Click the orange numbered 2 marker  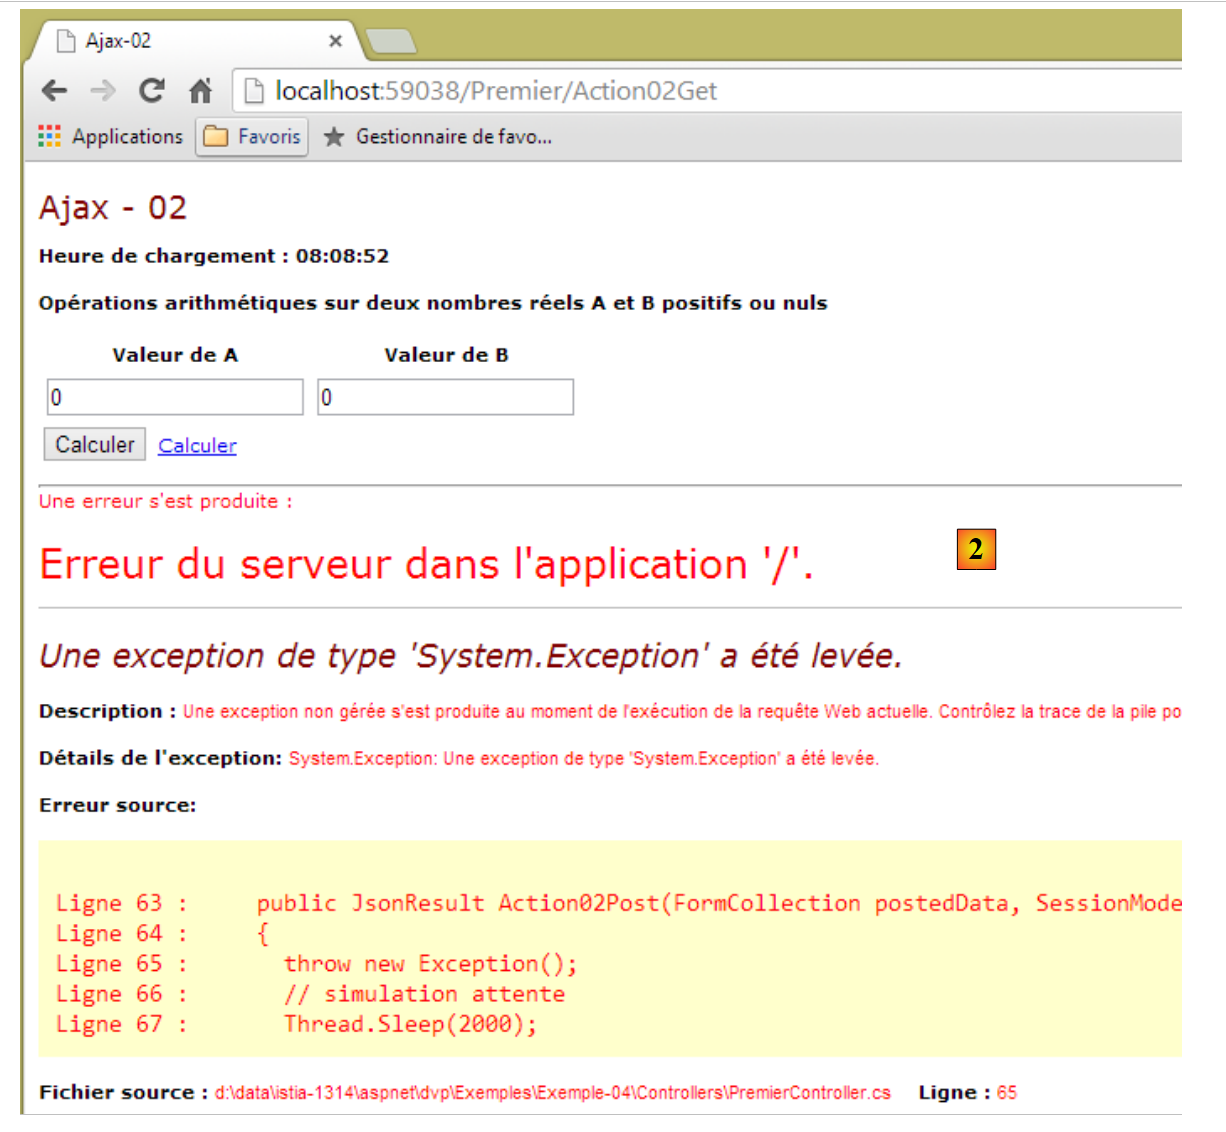pos(976,549)
